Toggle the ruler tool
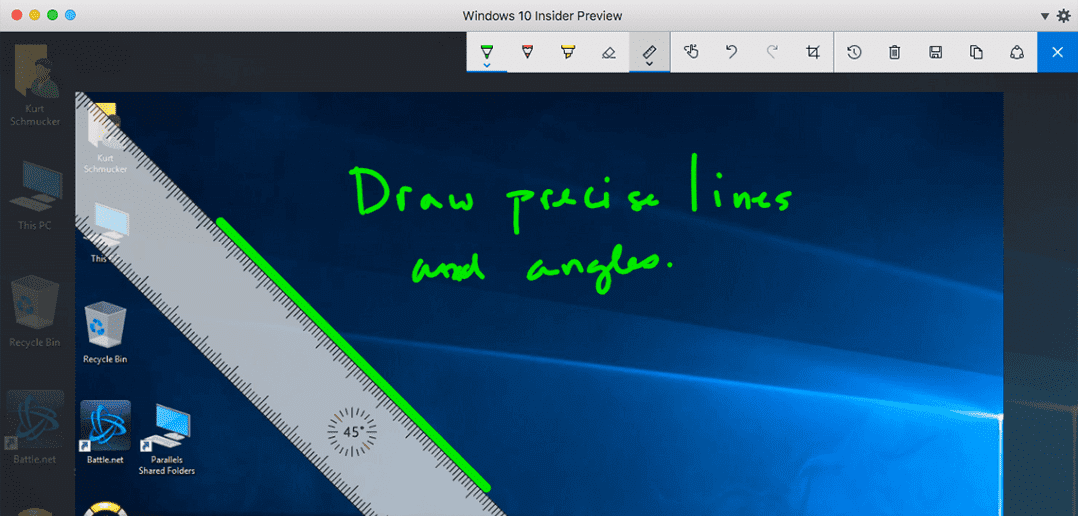 coord(649,51)
